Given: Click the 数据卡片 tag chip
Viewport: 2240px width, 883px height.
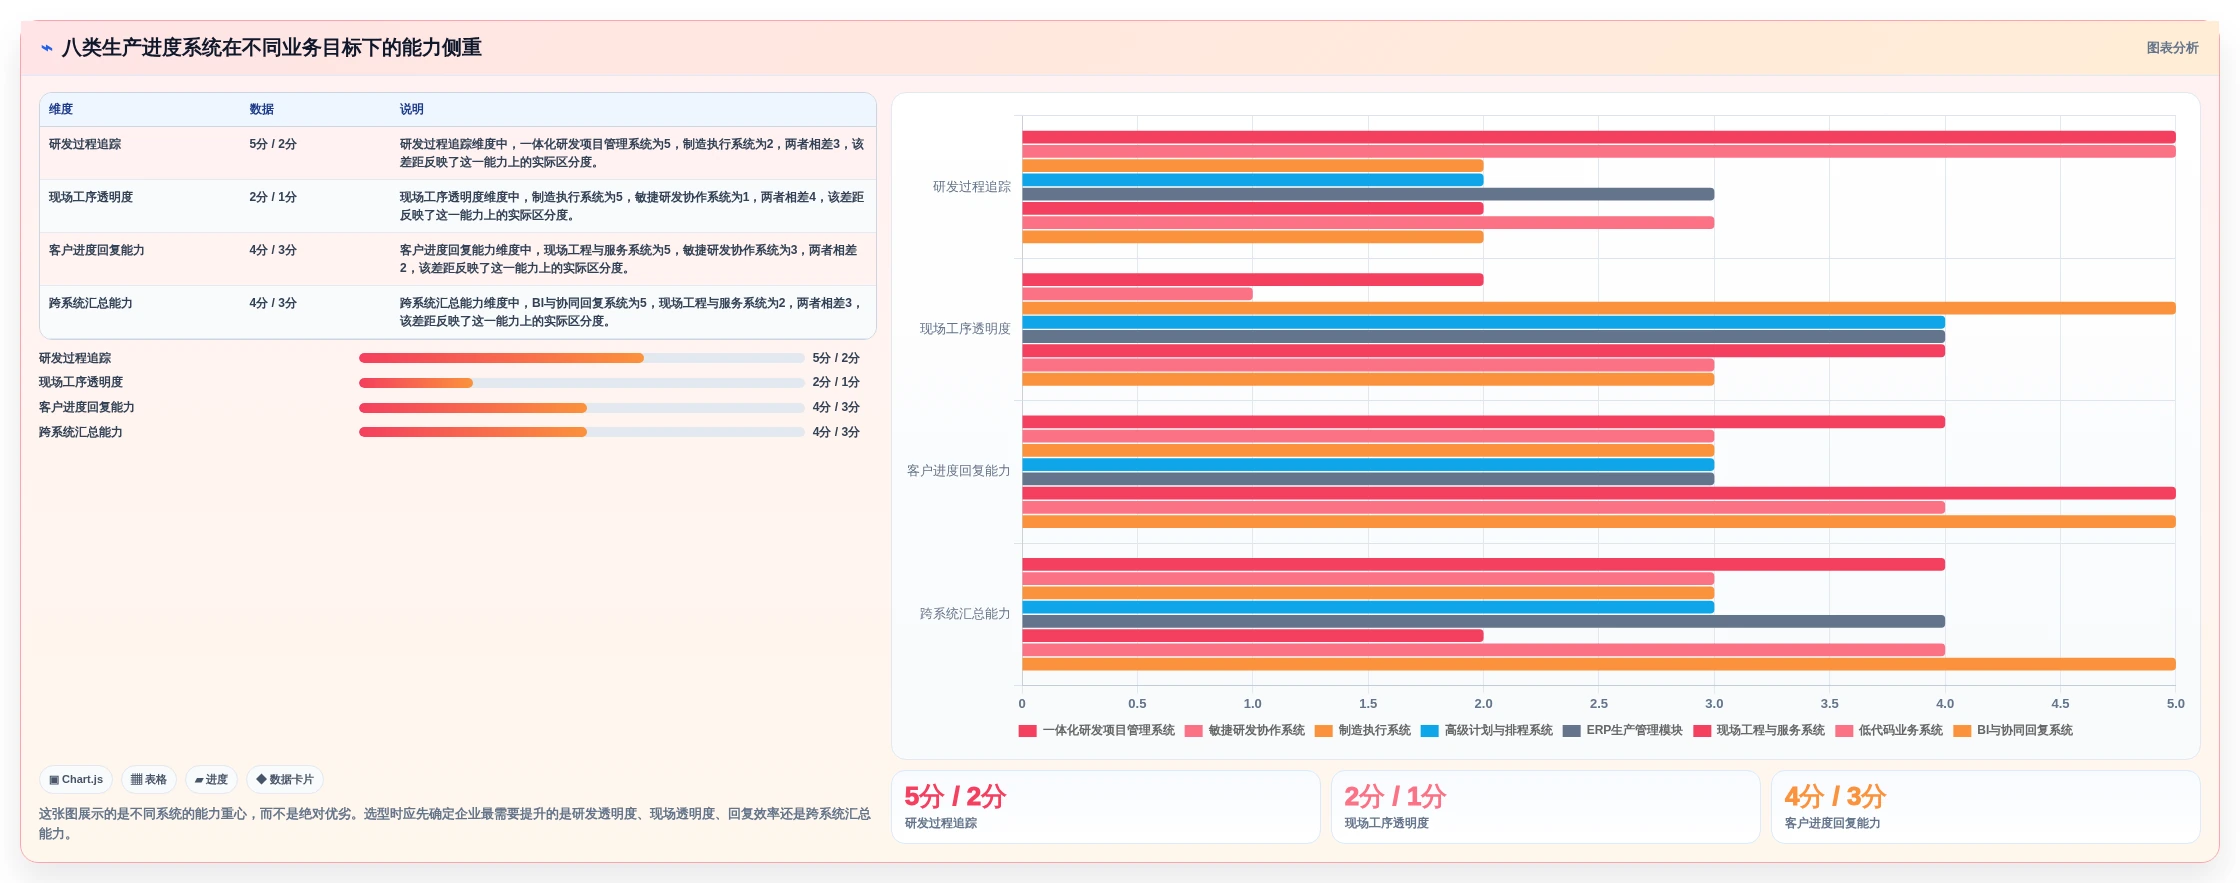Looking at the screenshot, I should tap(285, 779).
